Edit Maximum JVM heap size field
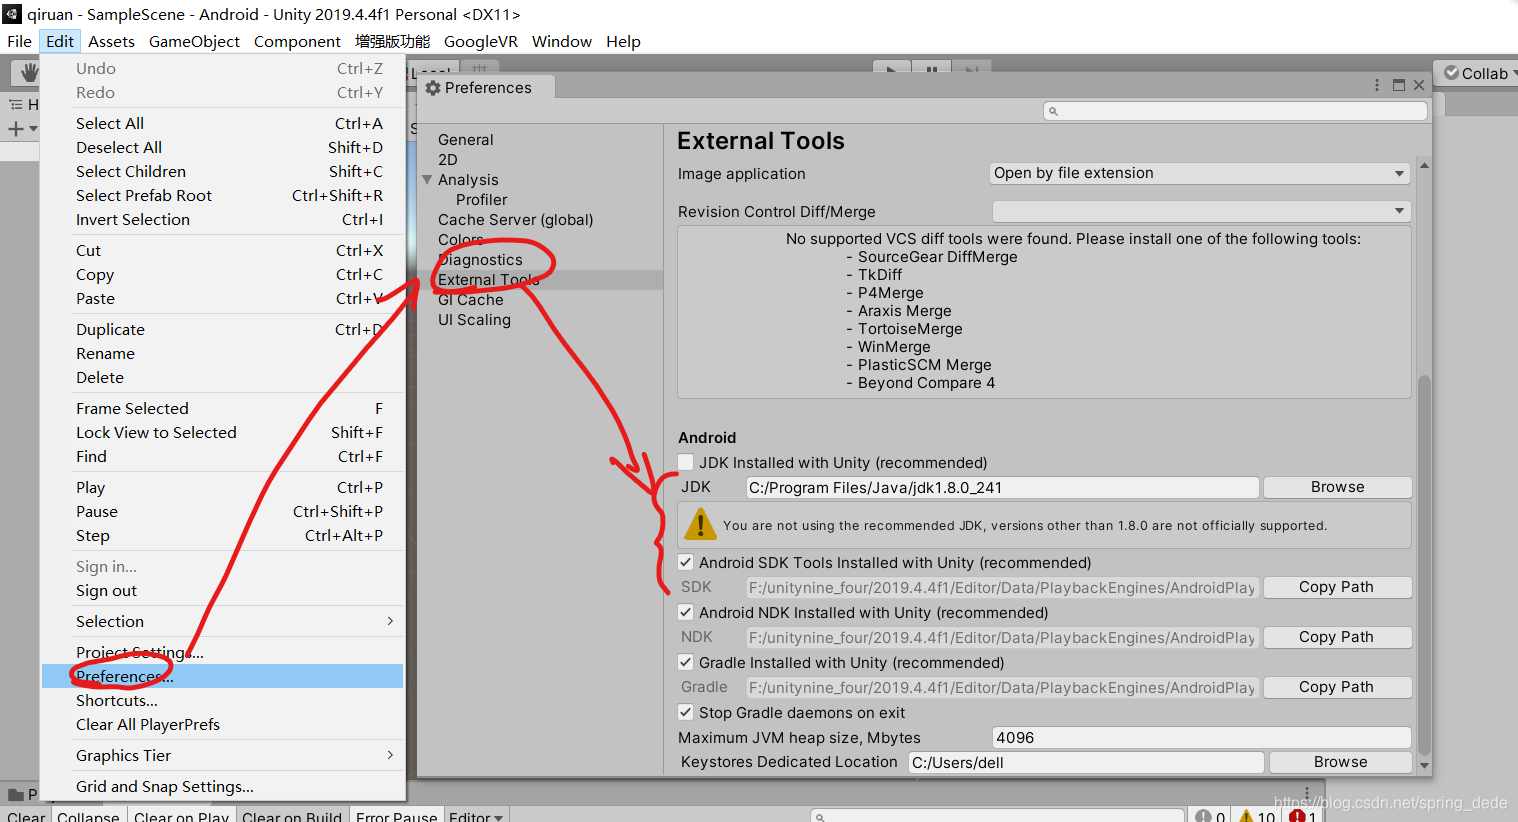The image size is (1518, 822). pyautogui.click(x=1201, y=737)
